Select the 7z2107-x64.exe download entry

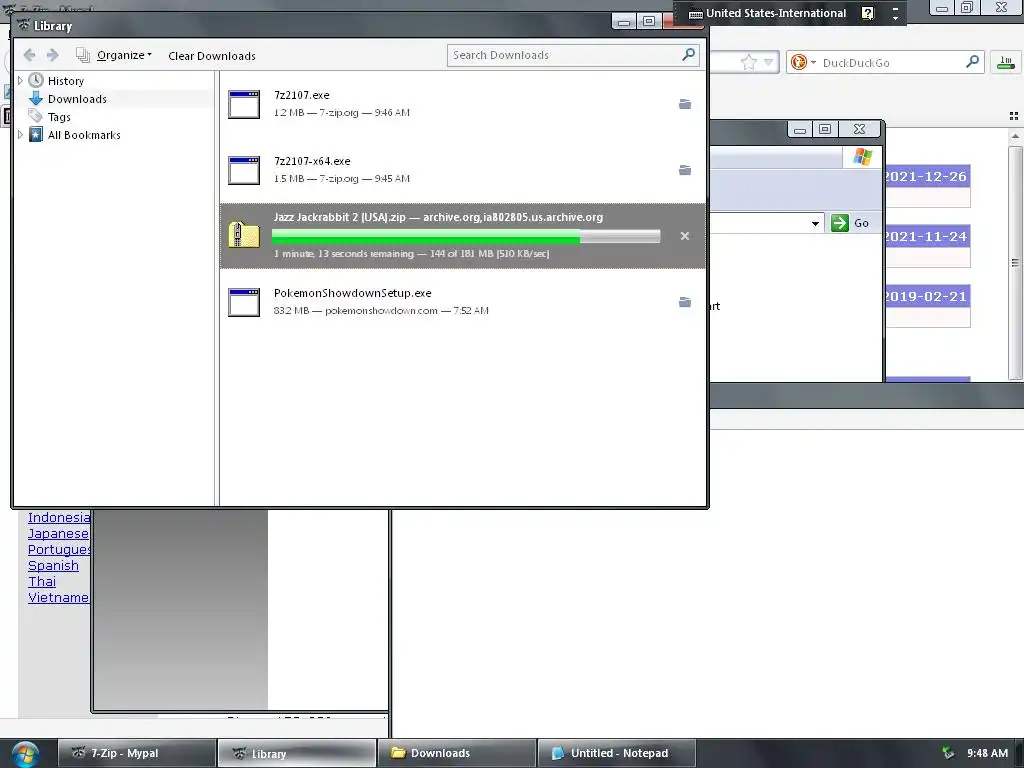(462, 170)
